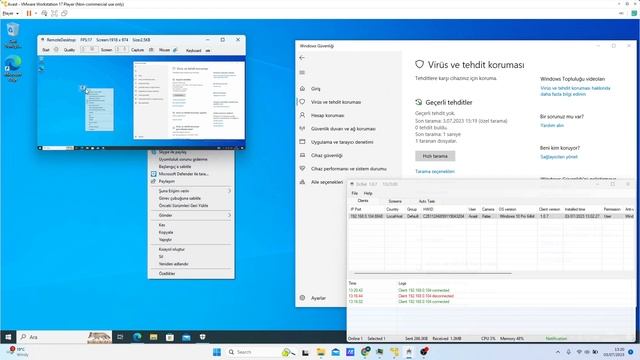Open Cihaz performansı ve sistem durumu
The width and height of the screenshot is (640, 360).
coord(348,169)
